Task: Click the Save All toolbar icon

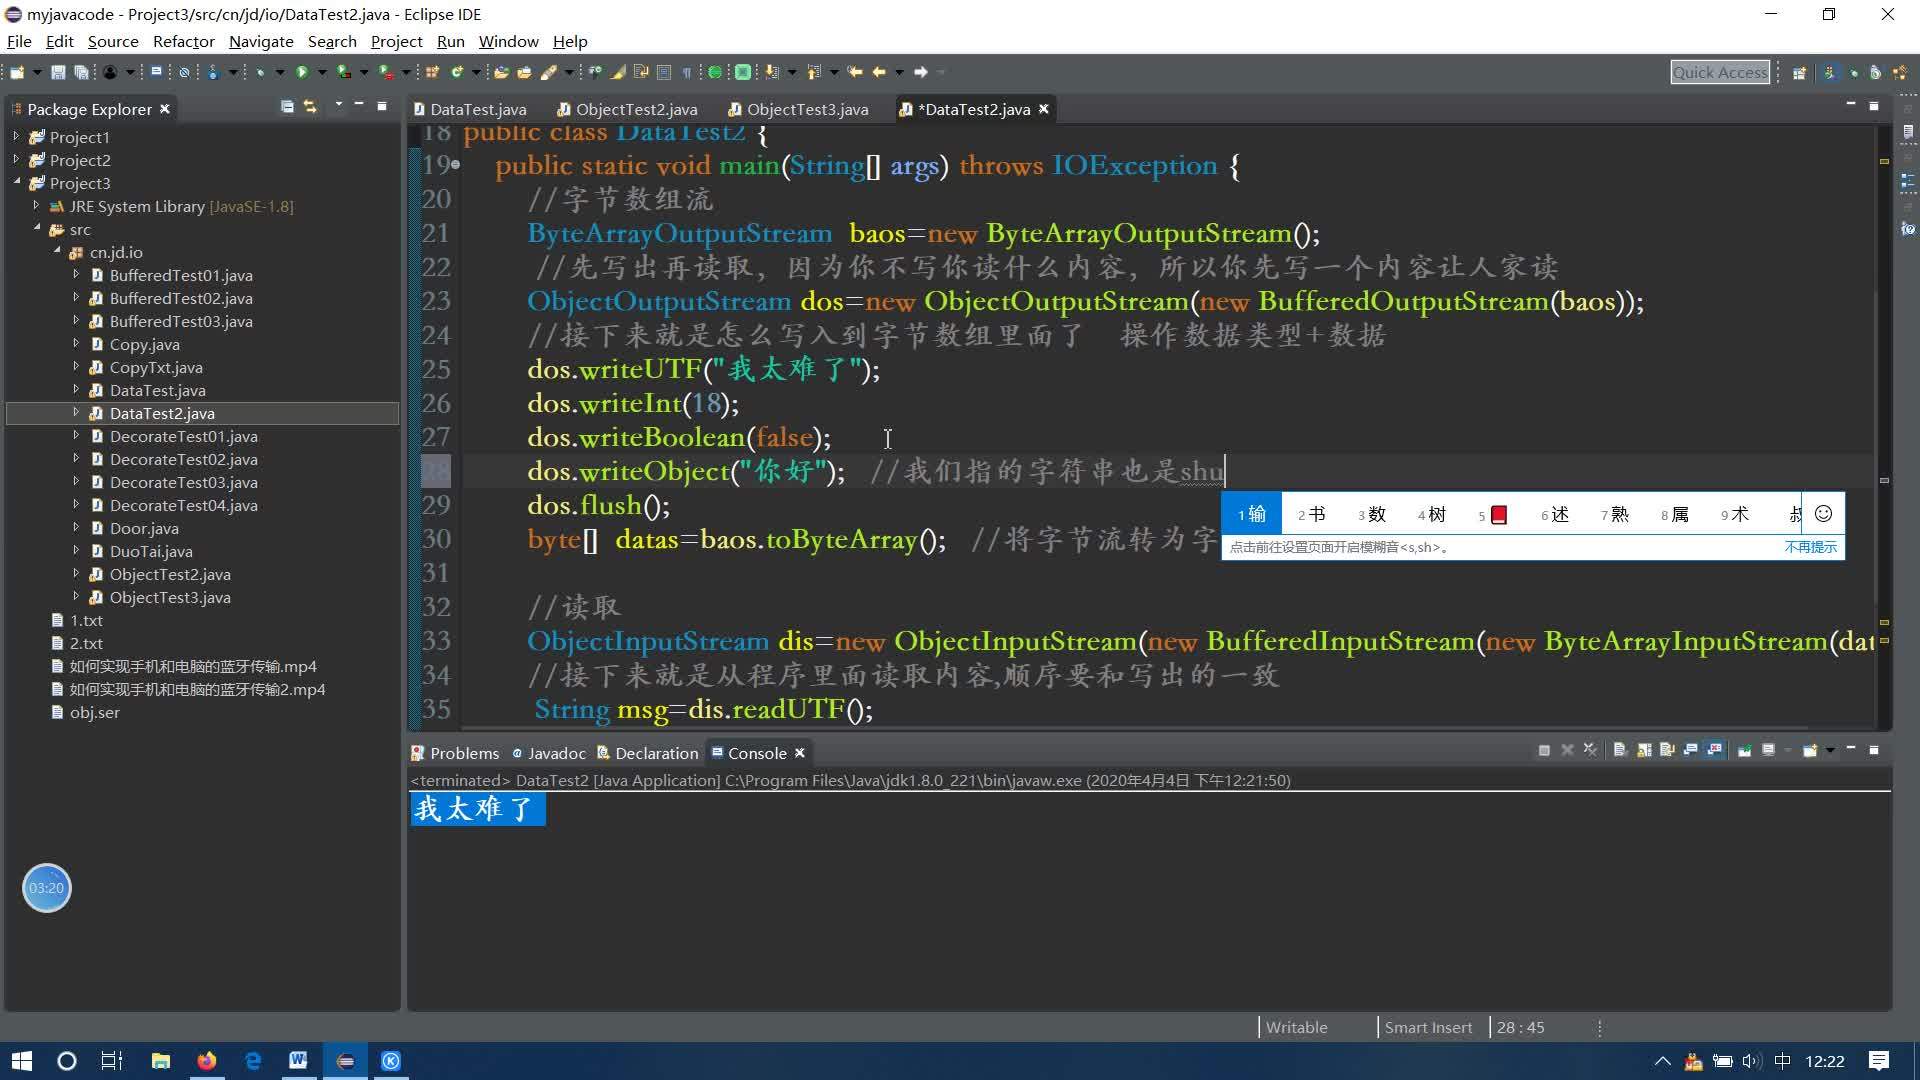Action: [x=81, y=72]
